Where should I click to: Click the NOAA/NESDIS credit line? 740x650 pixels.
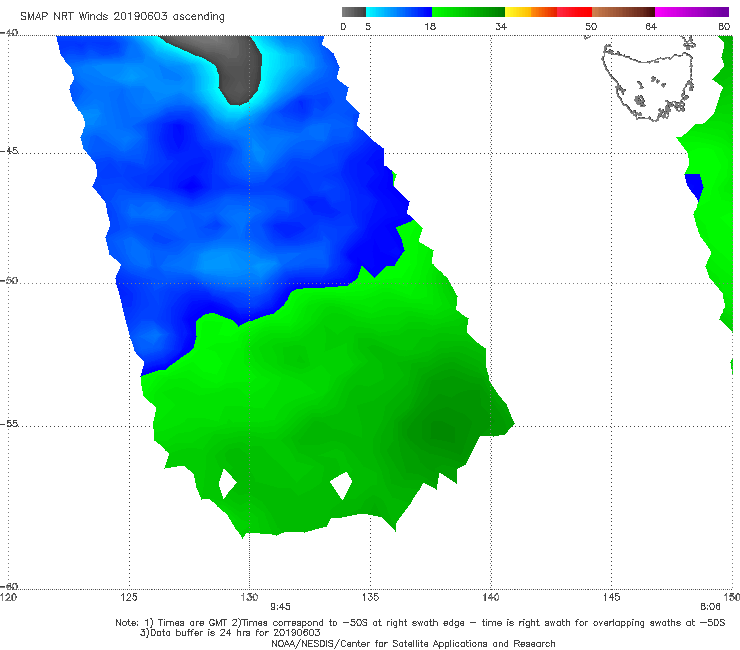(413, 643)
